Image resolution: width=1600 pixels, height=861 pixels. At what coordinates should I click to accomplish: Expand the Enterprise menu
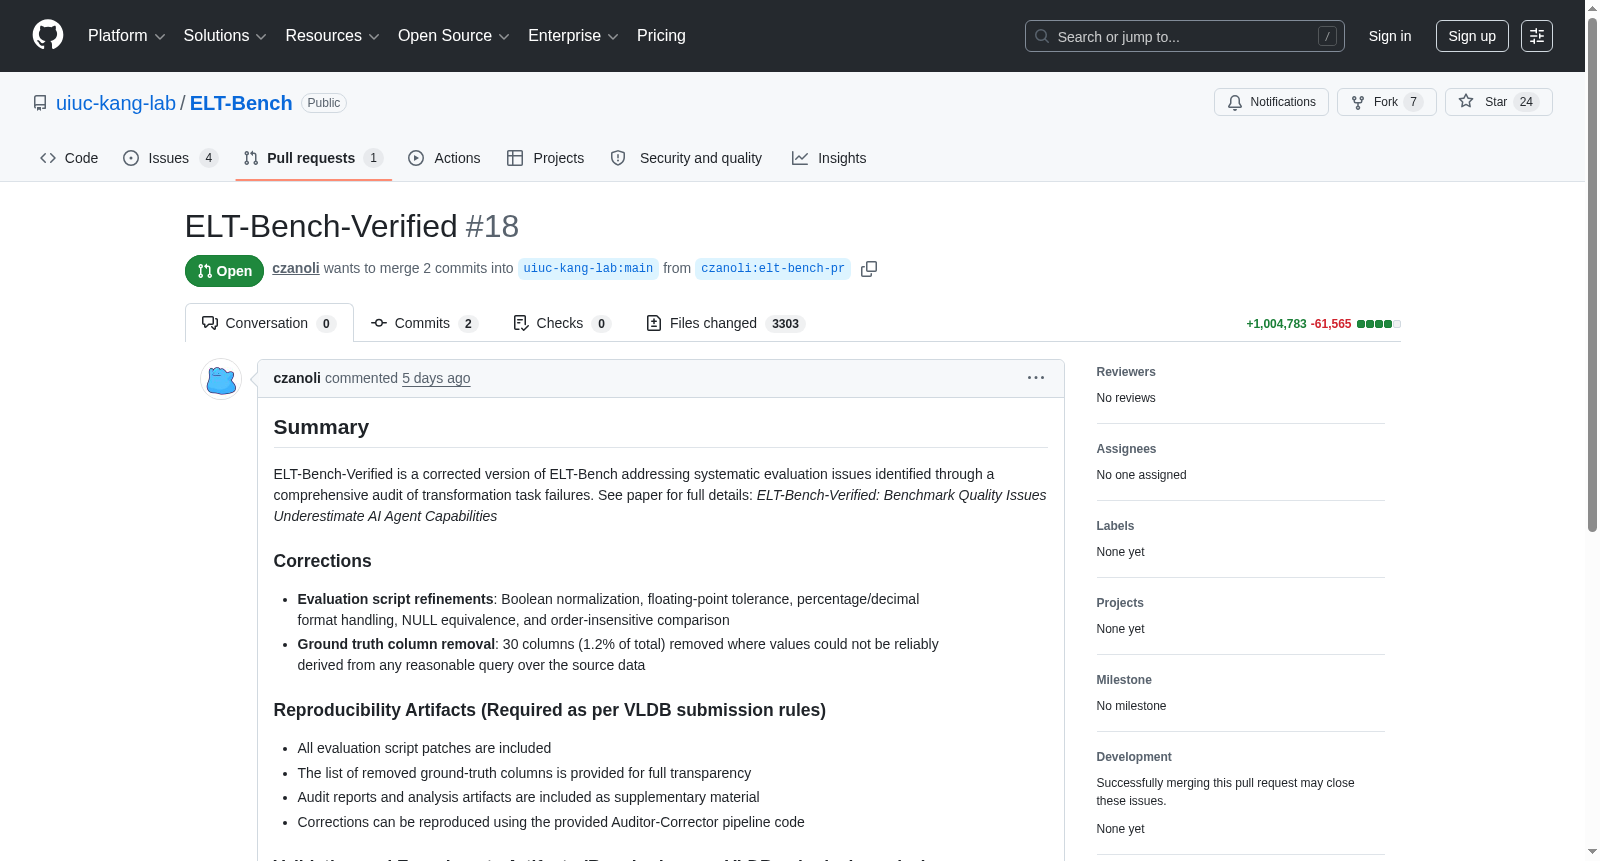pos(573,36)
